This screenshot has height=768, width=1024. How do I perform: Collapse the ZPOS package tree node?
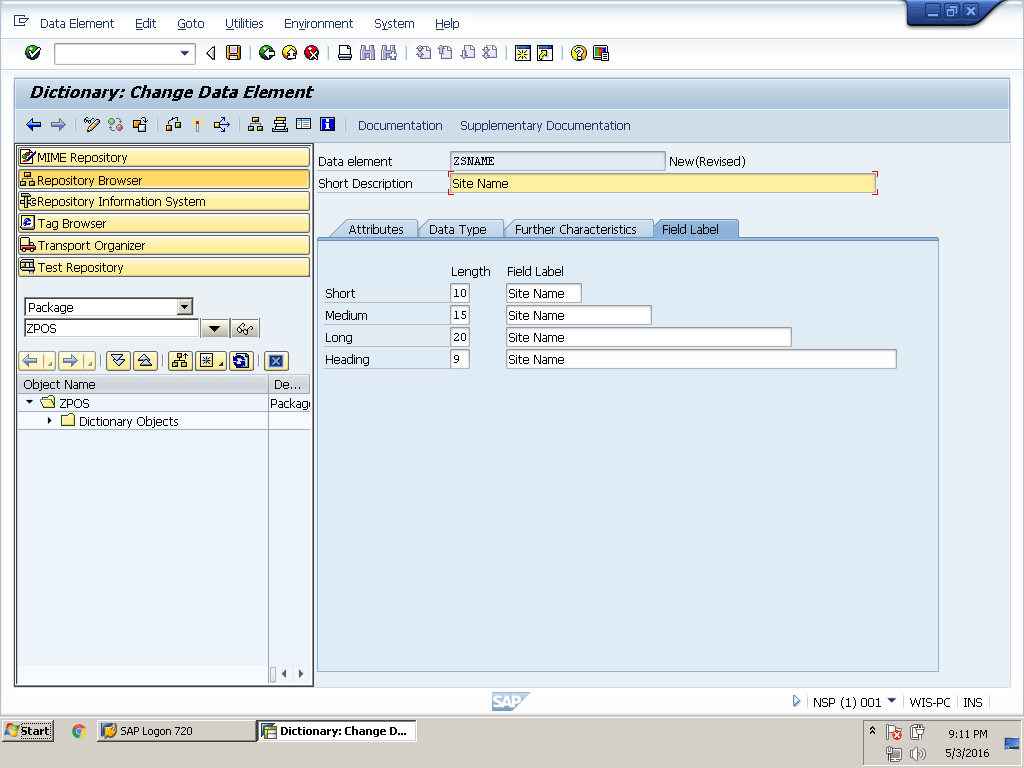pos(30,403)
